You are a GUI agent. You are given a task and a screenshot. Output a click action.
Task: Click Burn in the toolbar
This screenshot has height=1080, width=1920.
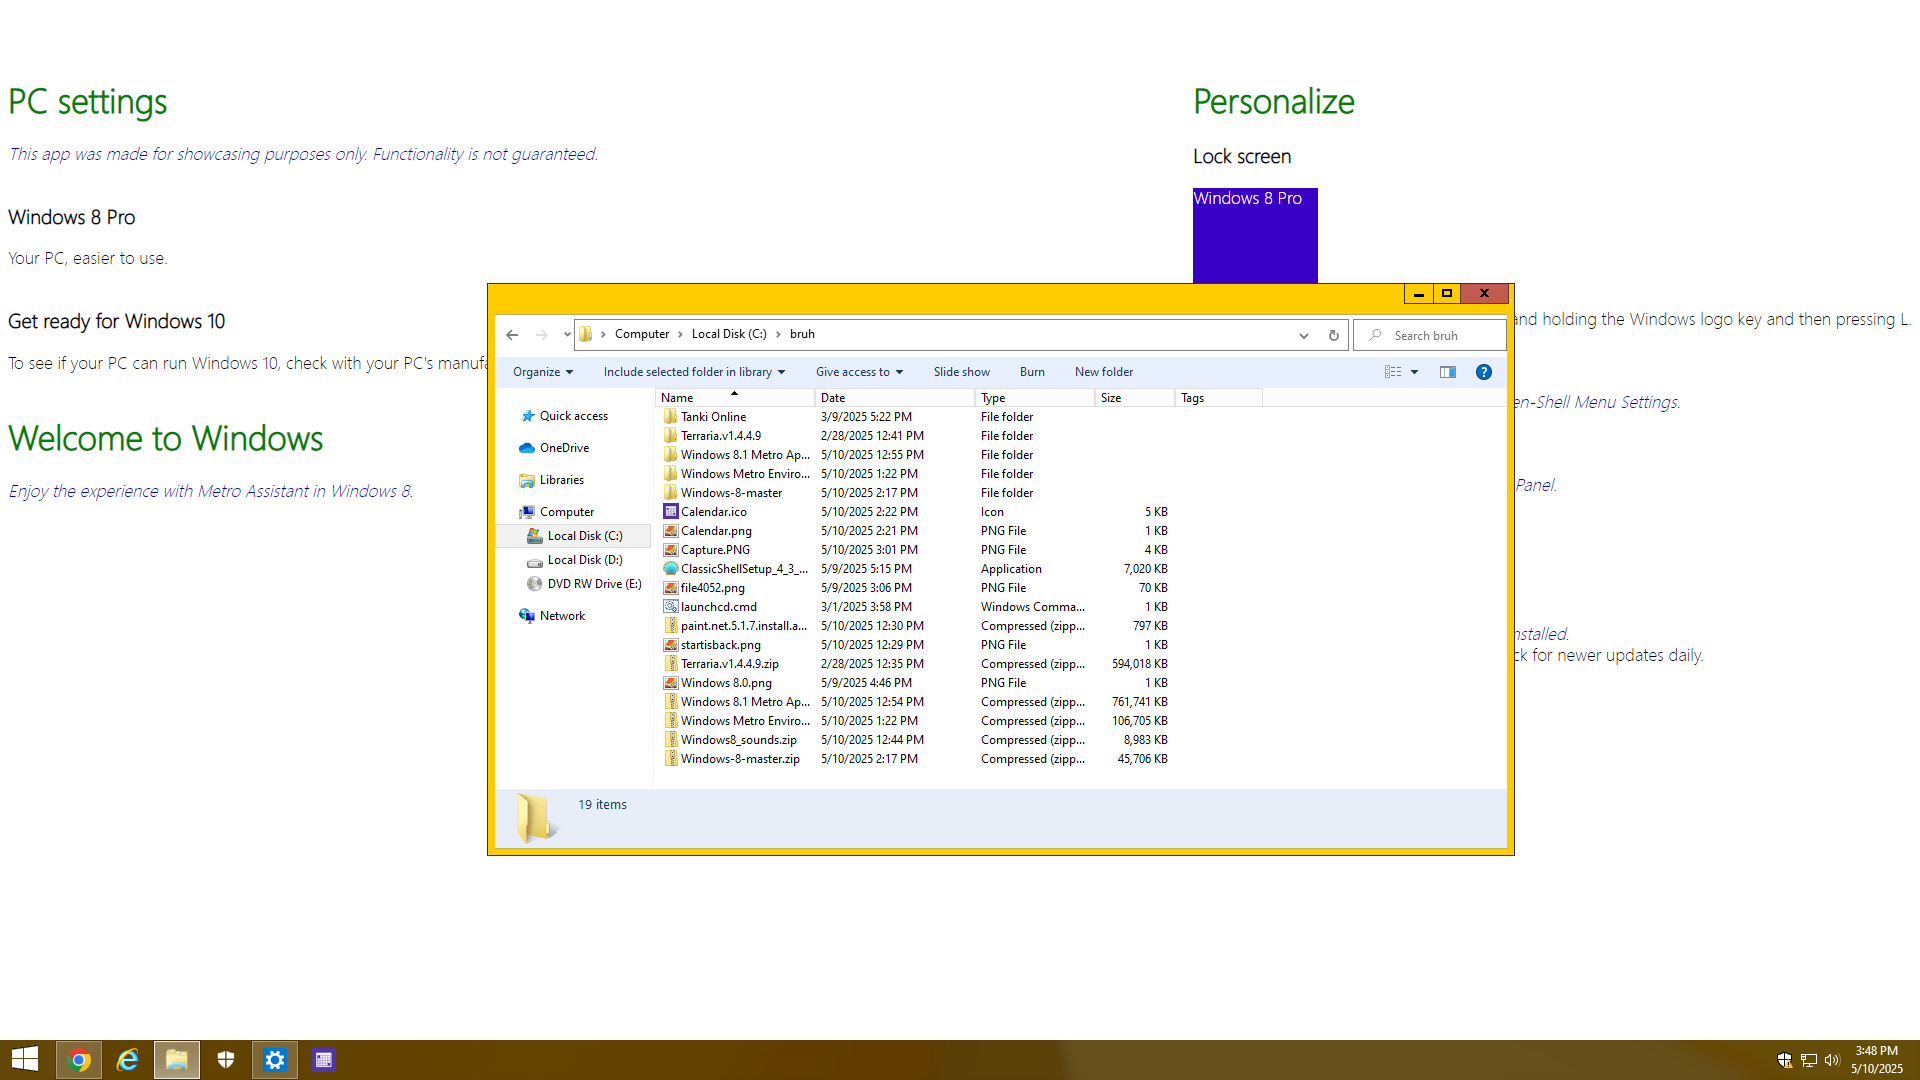click(x=1032, y=372)
